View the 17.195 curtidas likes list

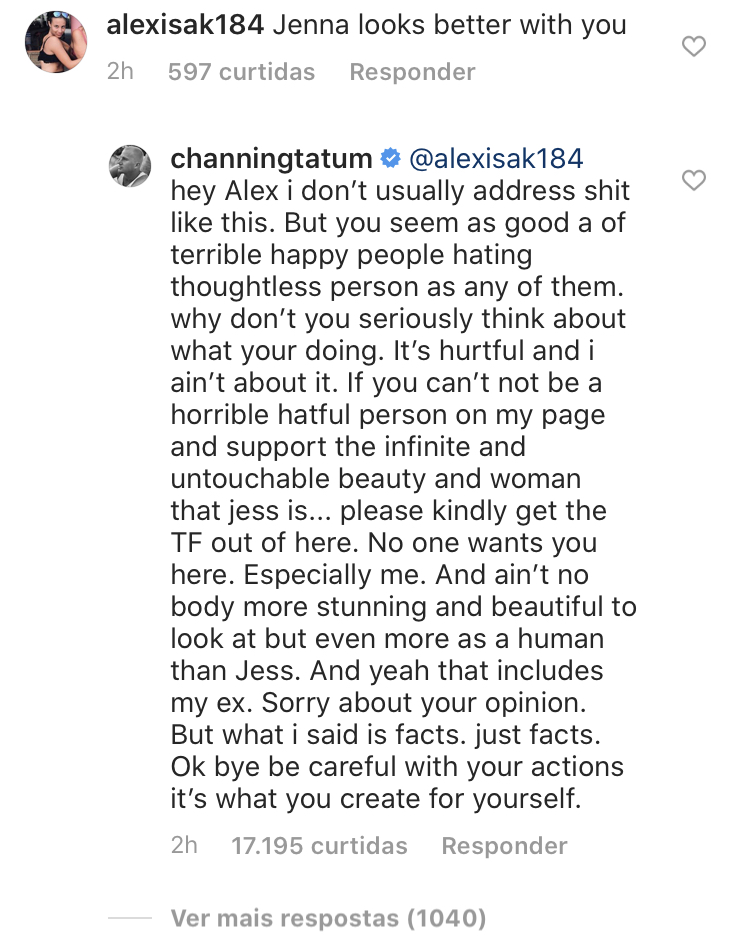click(x=319, y=846)
